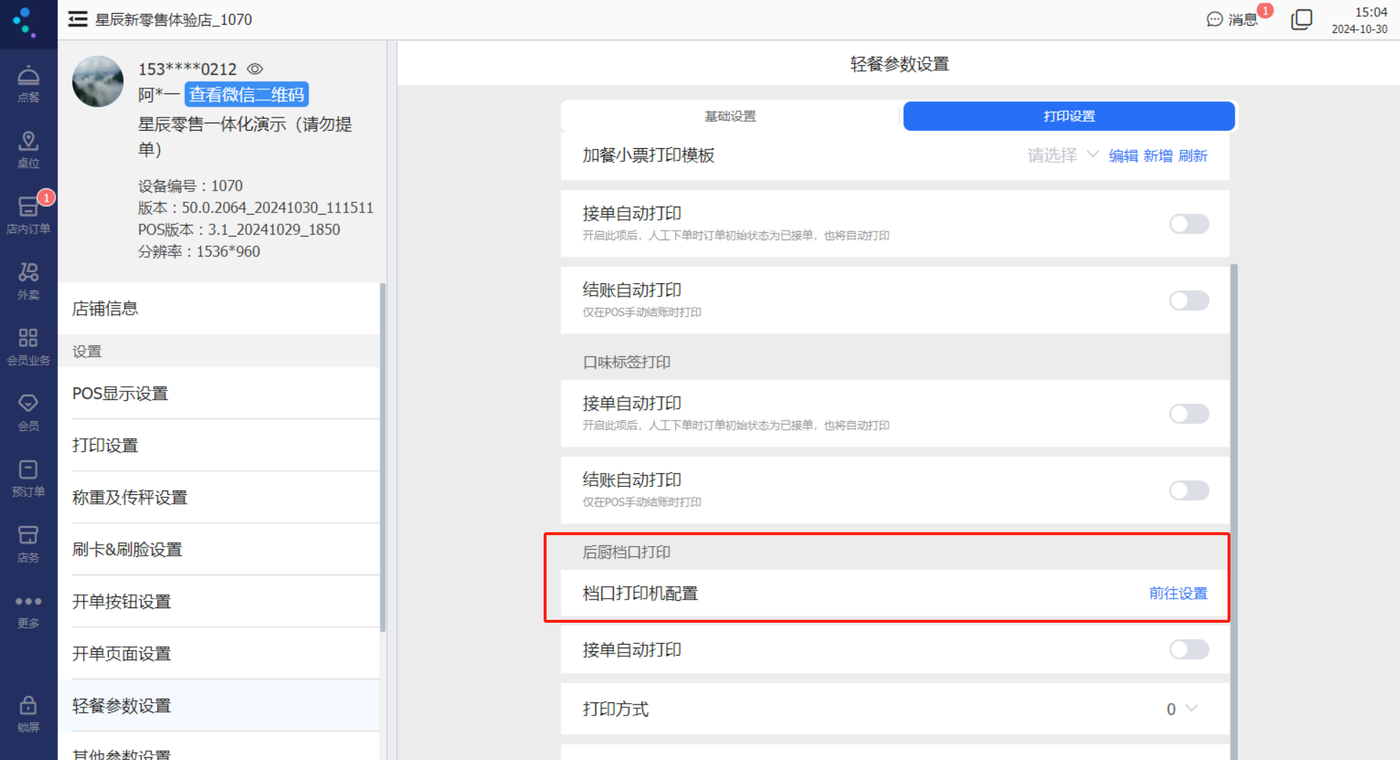Click 查看微信二维码 button
This screenshot has height=760, width=1400.
247,95
